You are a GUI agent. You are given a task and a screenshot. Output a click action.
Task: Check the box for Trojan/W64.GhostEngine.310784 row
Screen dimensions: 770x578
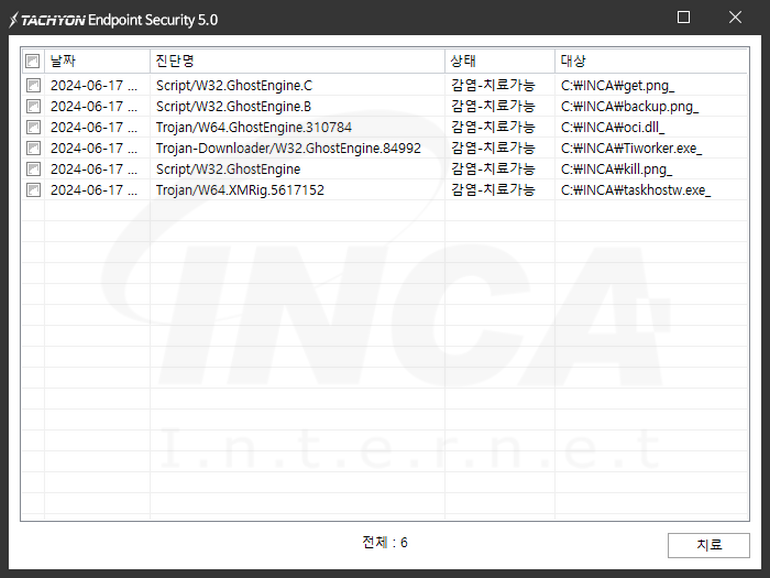(x=33, y=127)
